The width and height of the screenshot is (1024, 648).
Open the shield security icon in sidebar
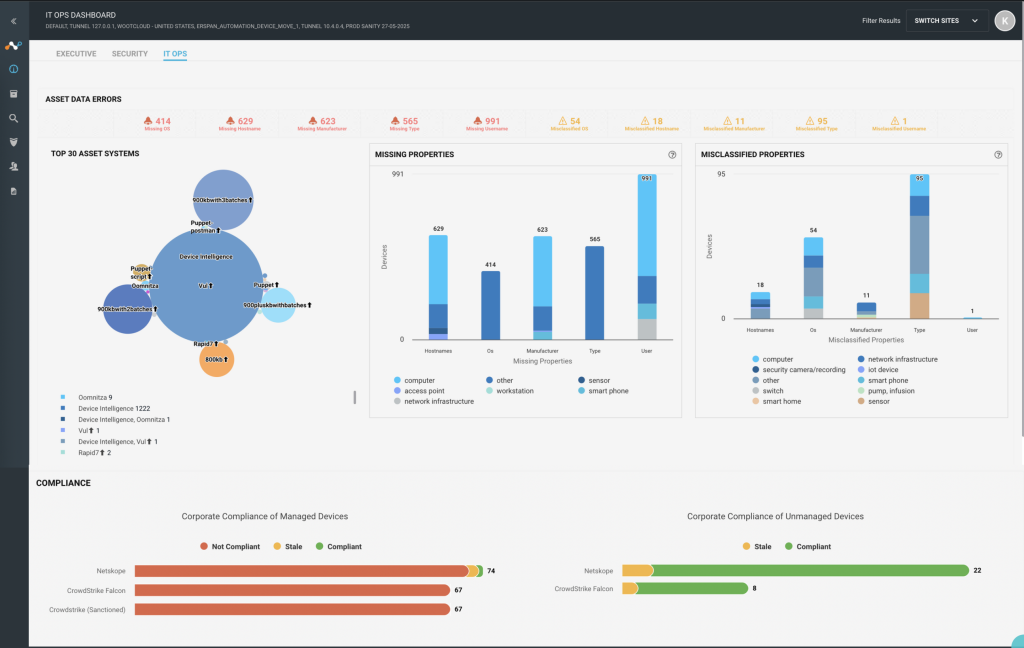pos(13,142)
